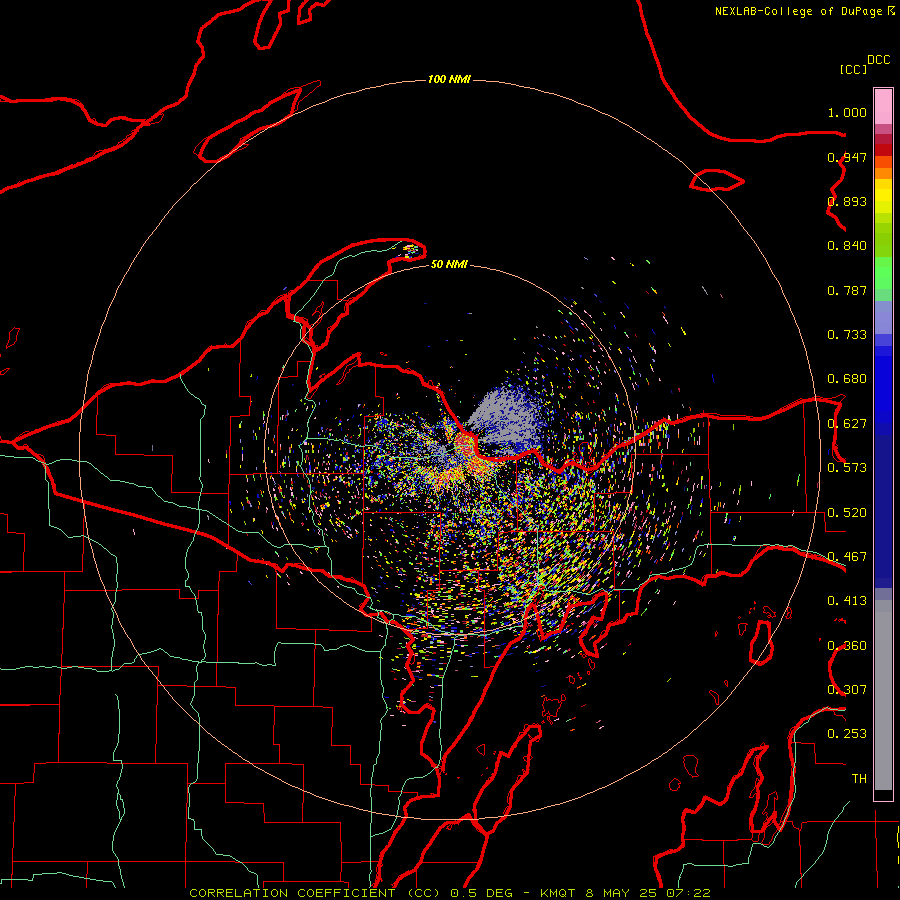Pick the orange segment of the color scale
900x900 pixels.
coord(883,173)
